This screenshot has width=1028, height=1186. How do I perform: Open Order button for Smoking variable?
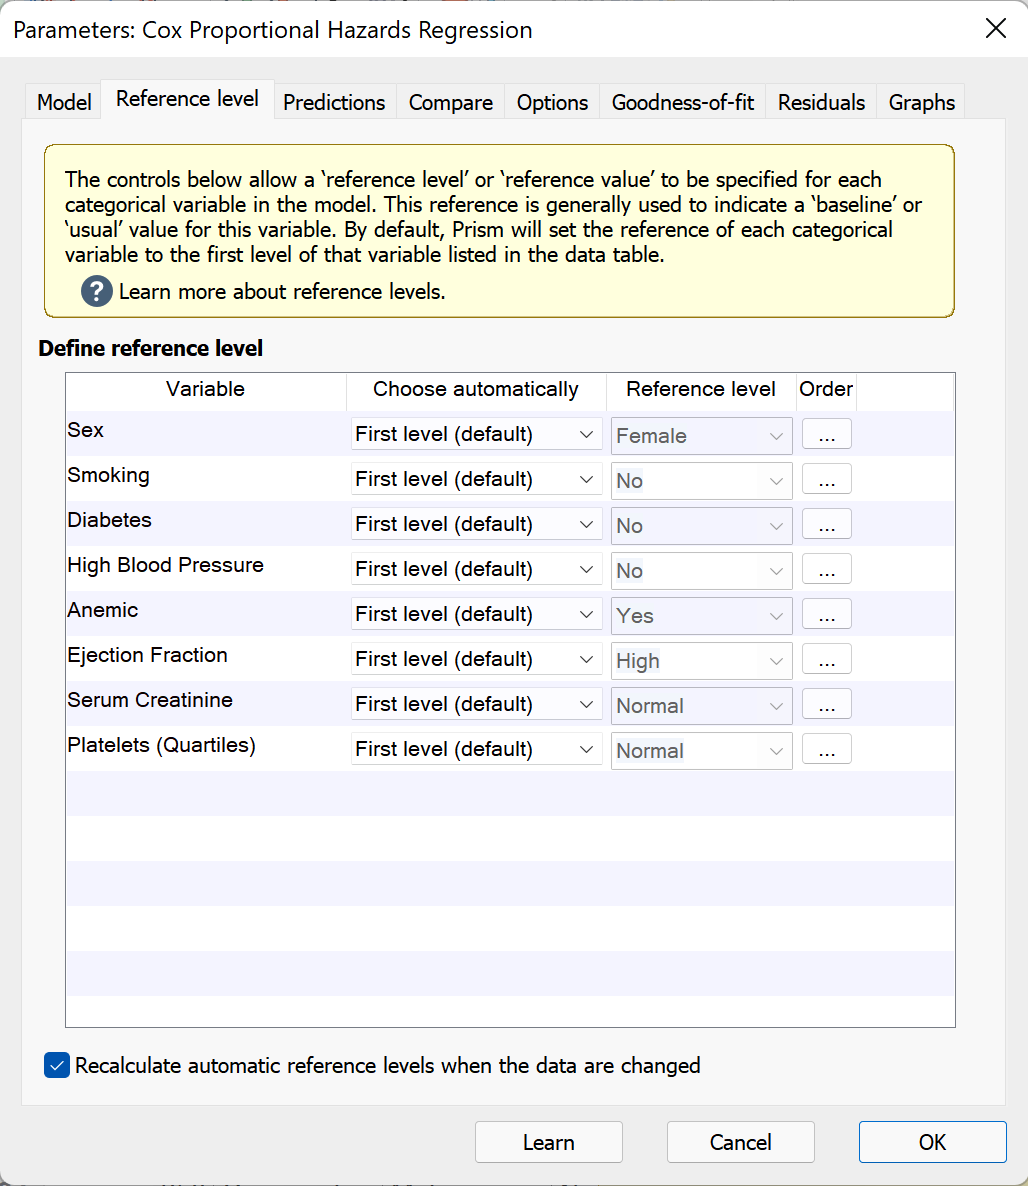pos(826,480)
